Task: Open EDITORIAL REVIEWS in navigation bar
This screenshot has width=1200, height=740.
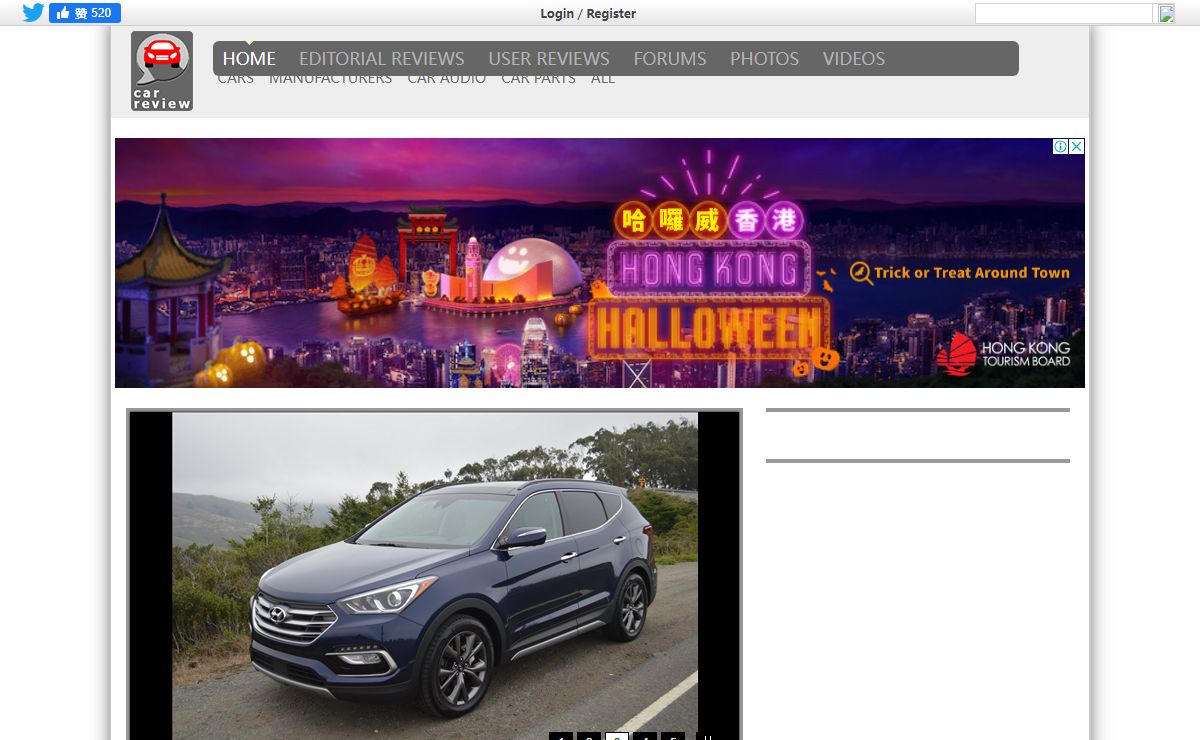Action: pyautogui.click(x=382, y=59)
